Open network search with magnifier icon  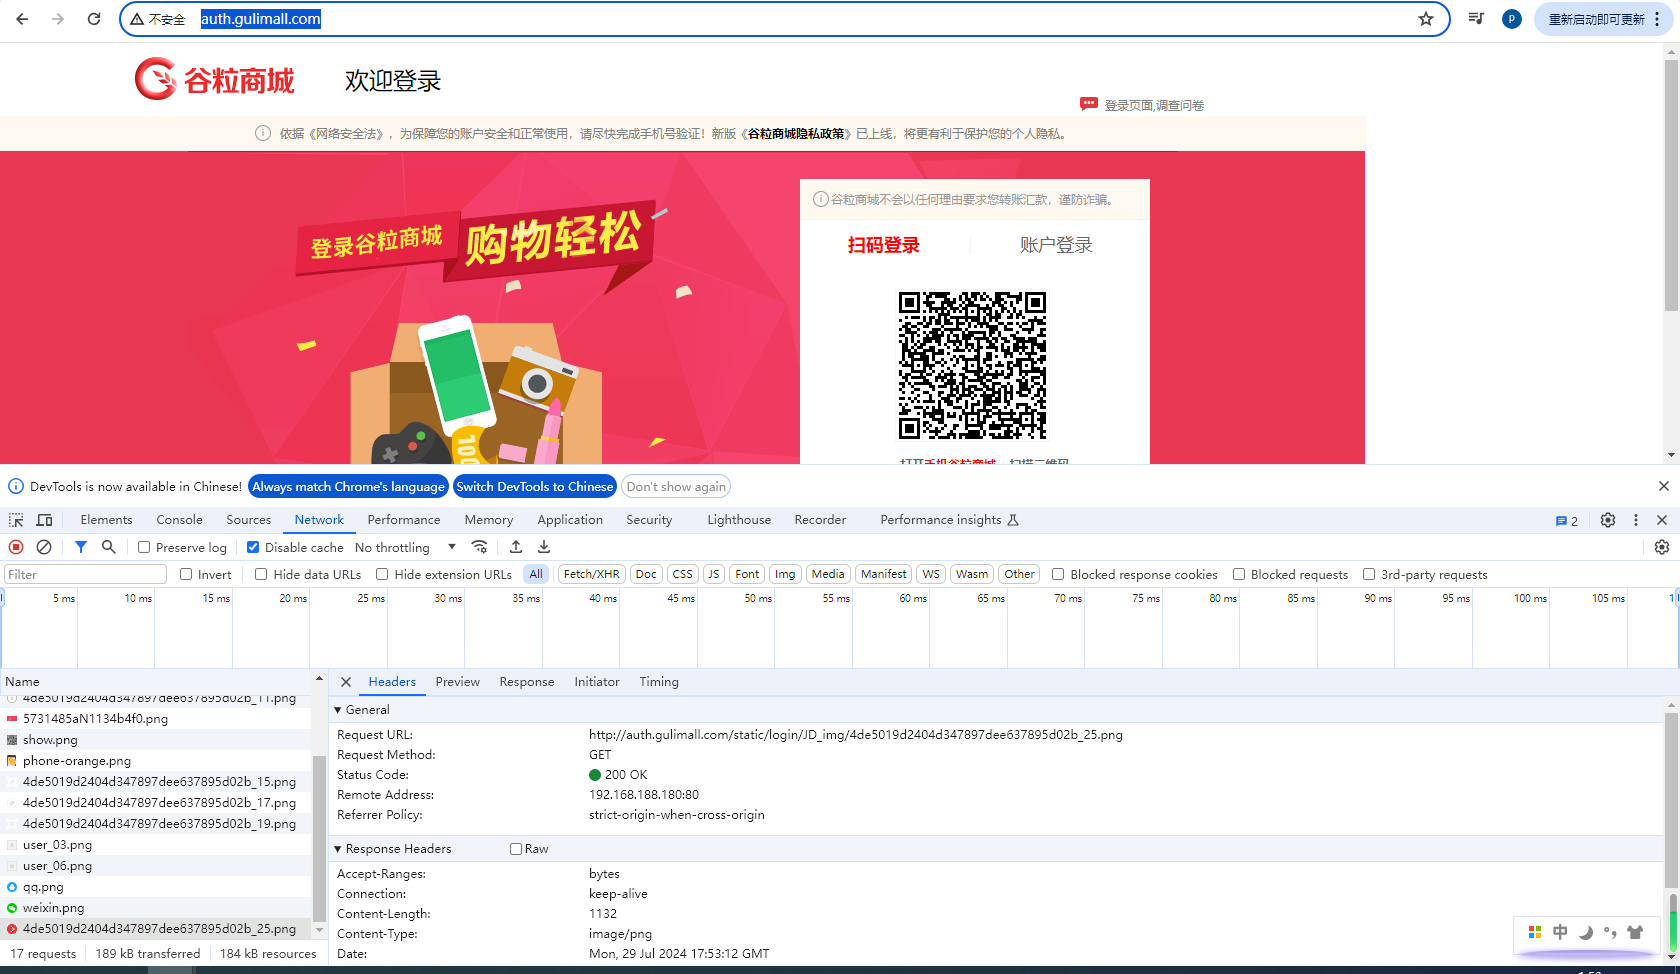coord(109,547)
